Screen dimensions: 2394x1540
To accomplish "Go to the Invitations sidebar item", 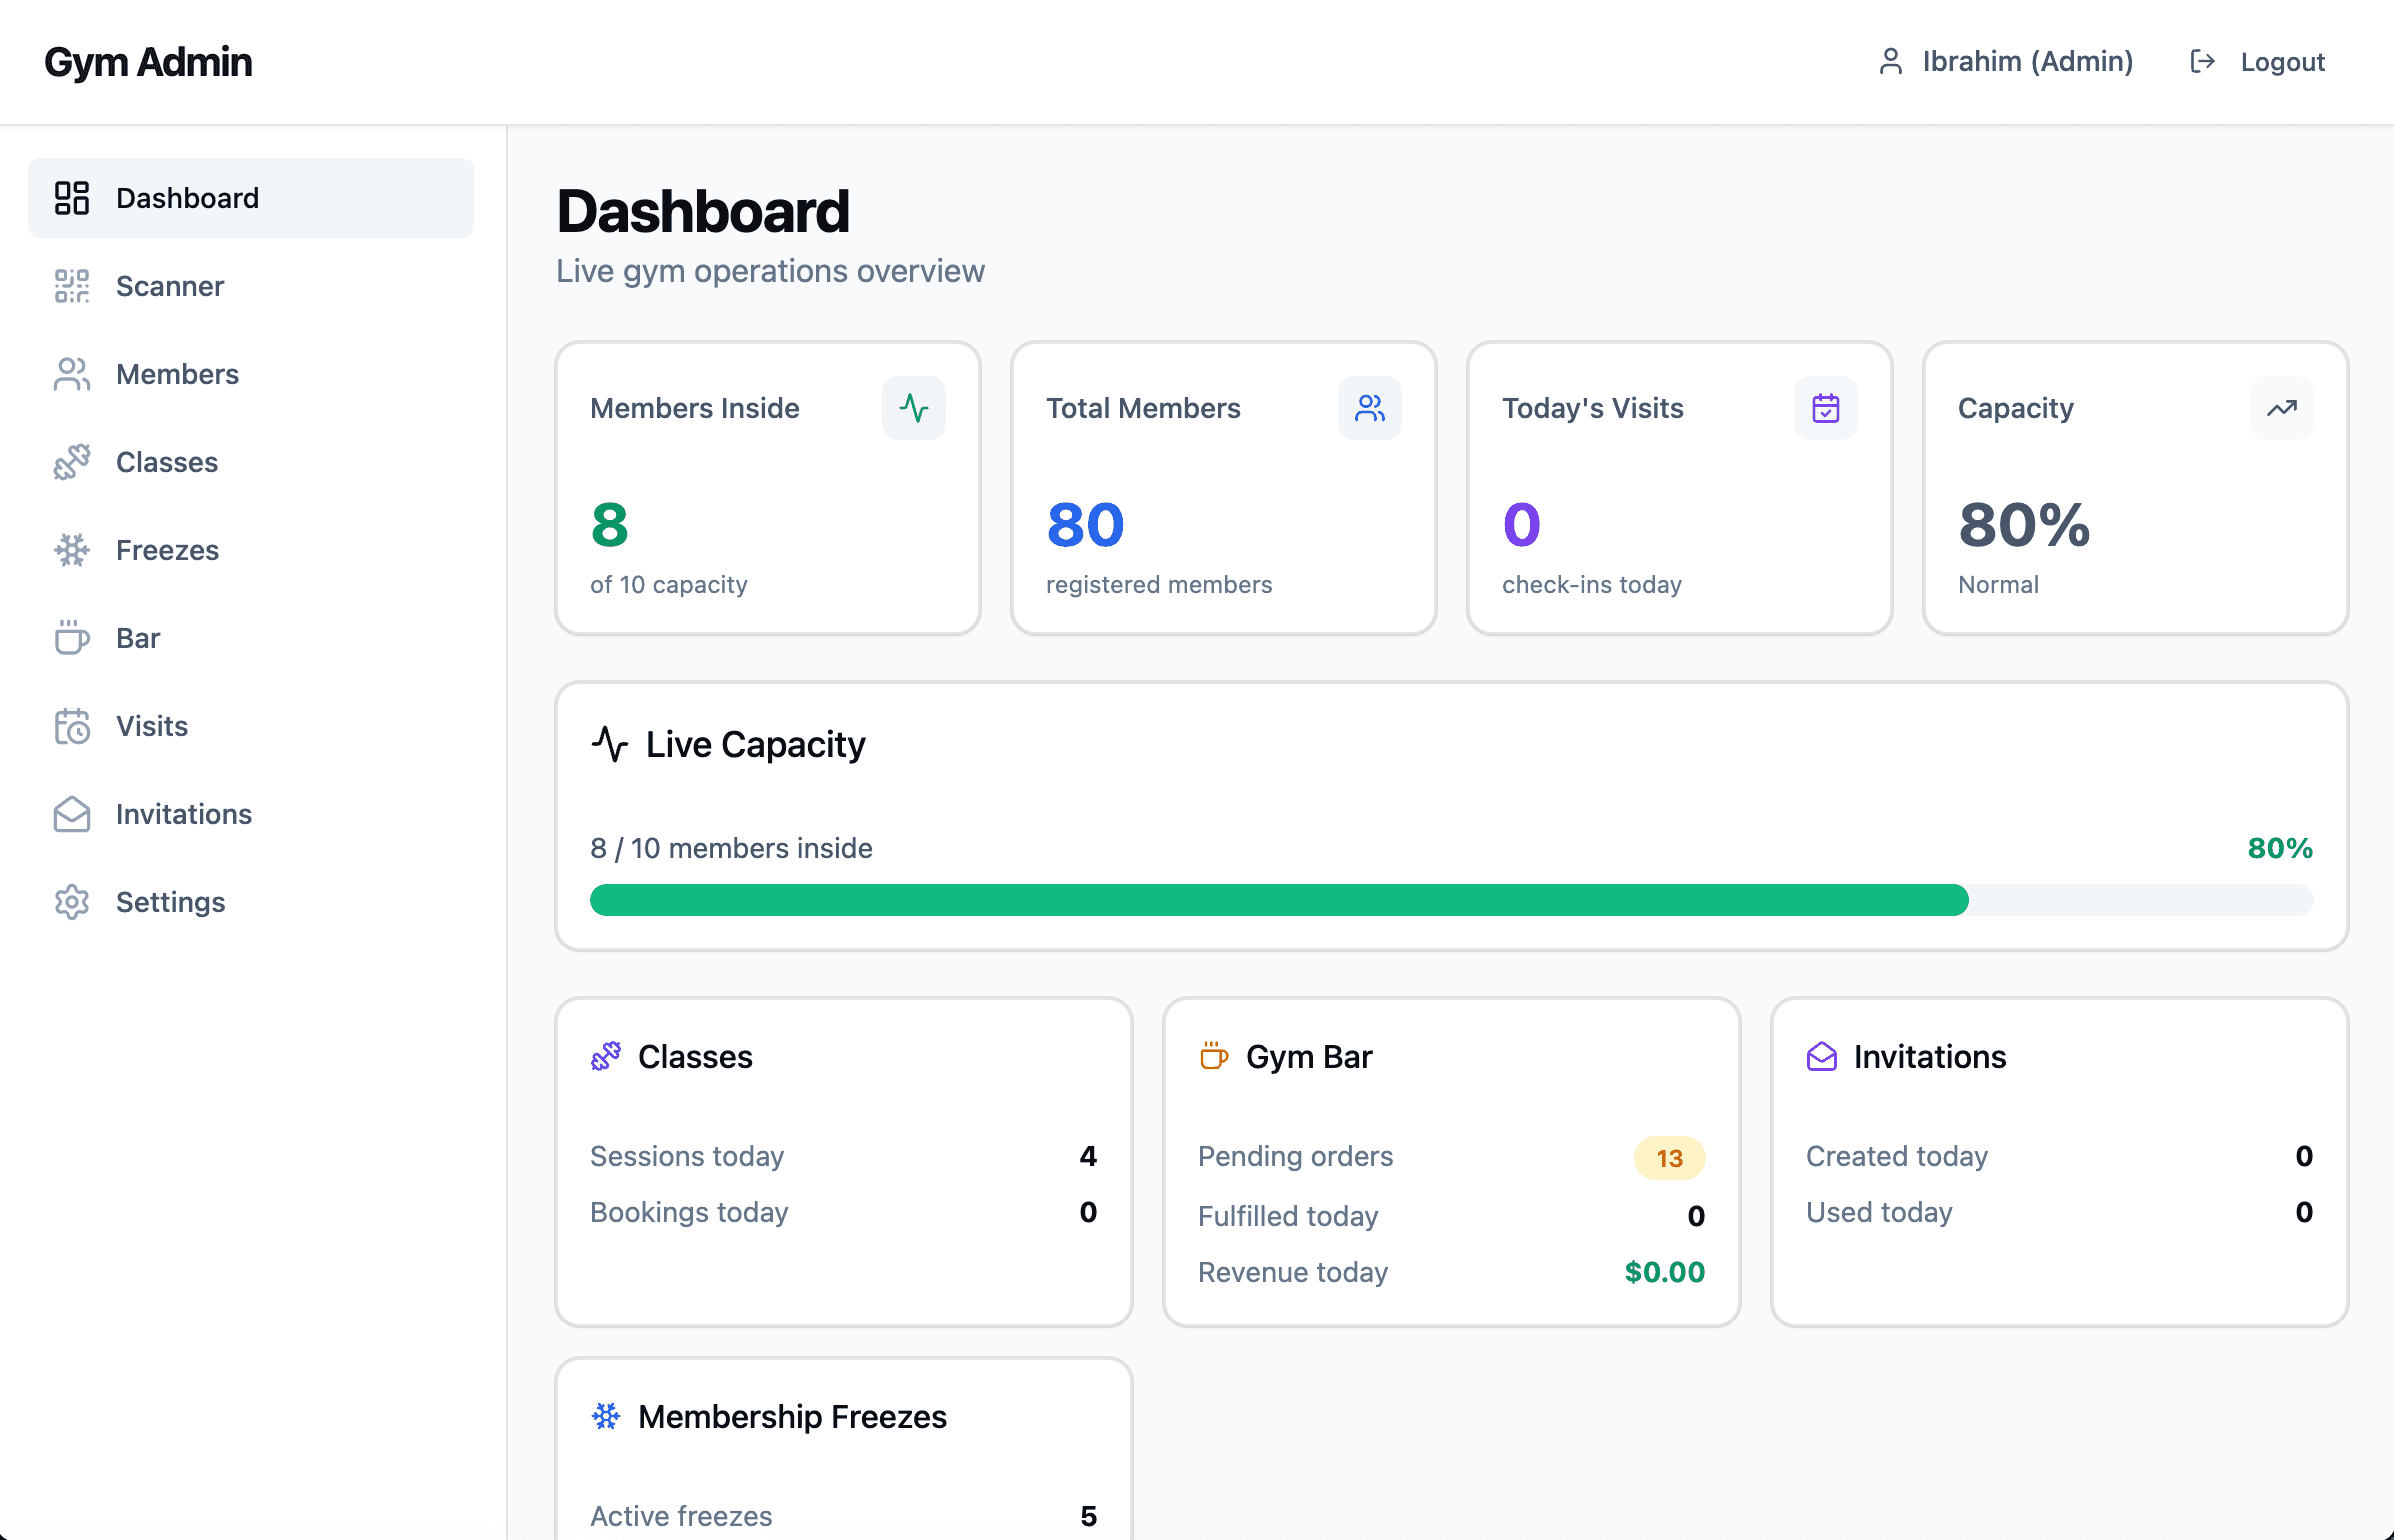I will tap(183, 814).
